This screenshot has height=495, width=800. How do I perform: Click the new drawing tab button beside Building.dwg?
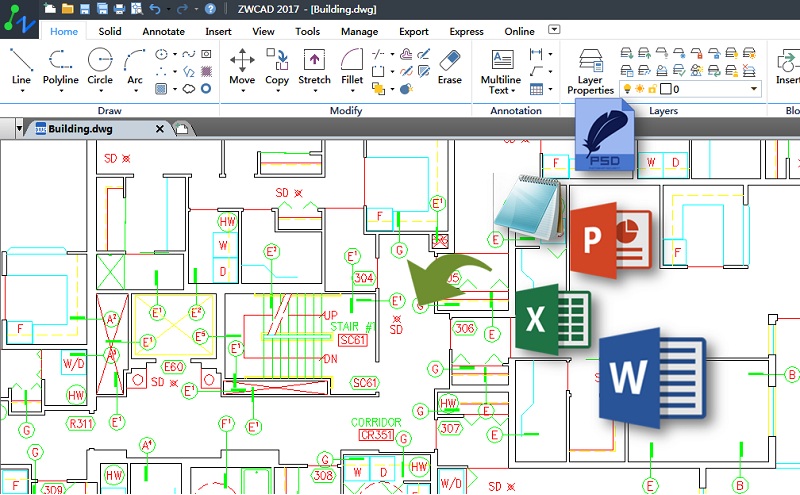[x=181, y=129]
